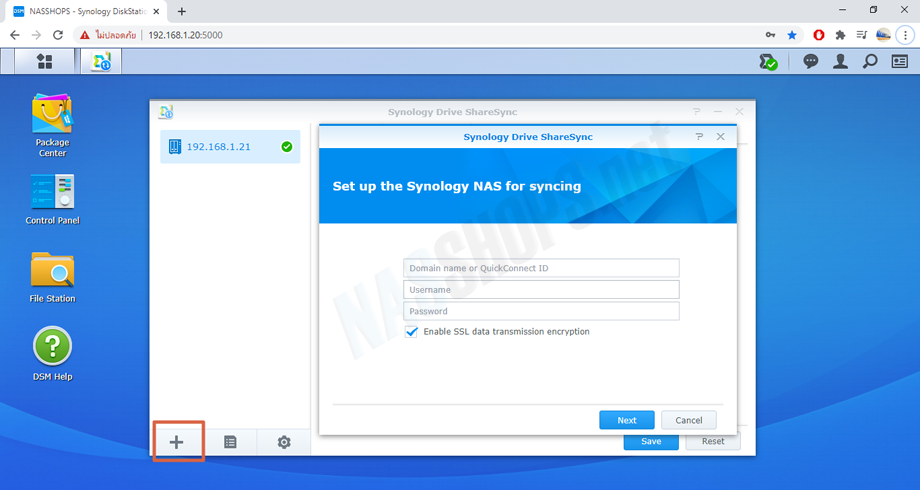Viewport: 920px width, 490px height.
Task: Click the Opera extension icon
Action: (818, 35)
